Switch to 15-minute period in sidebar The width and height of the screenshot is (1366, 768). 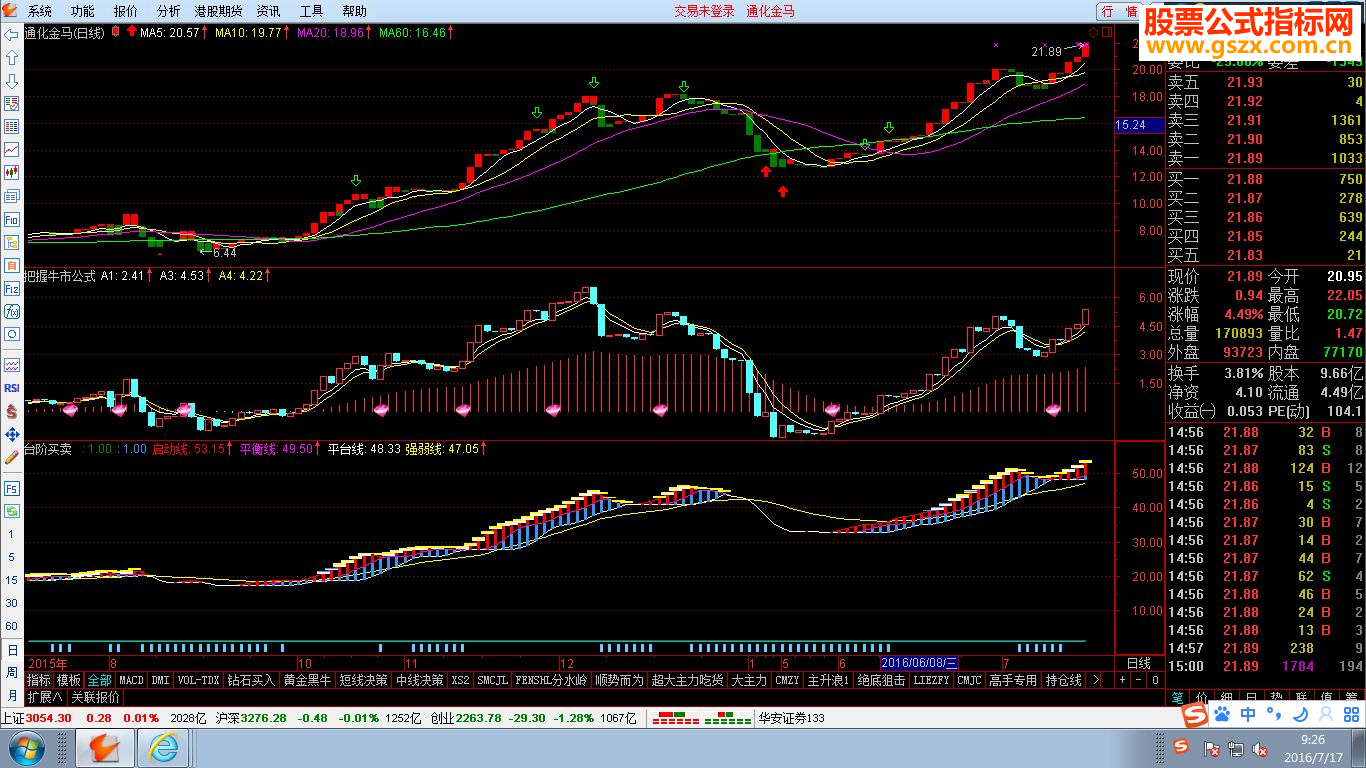click(x=12, y=580)
